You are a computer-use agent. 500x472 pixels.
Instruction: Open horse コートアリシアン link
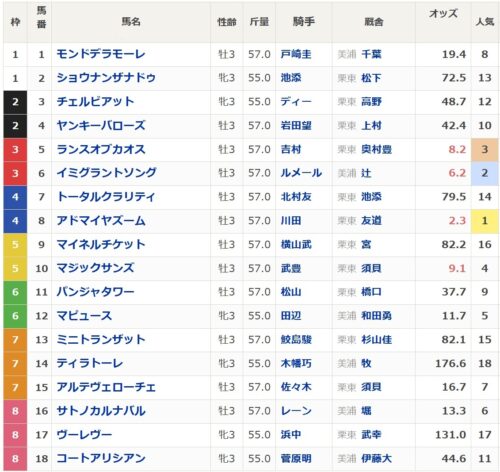[101, 458]
